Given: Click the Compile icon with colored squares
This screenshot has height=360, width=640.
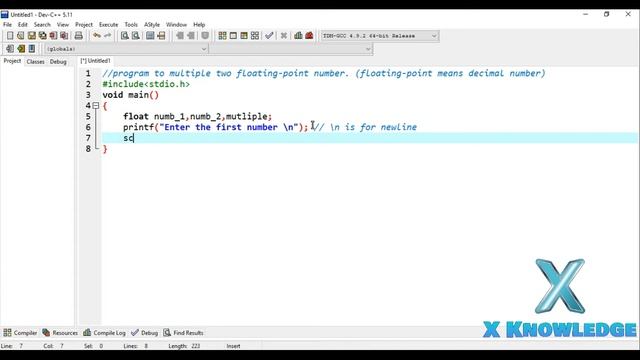Looking at the screenshot, I should pos(222,36).
